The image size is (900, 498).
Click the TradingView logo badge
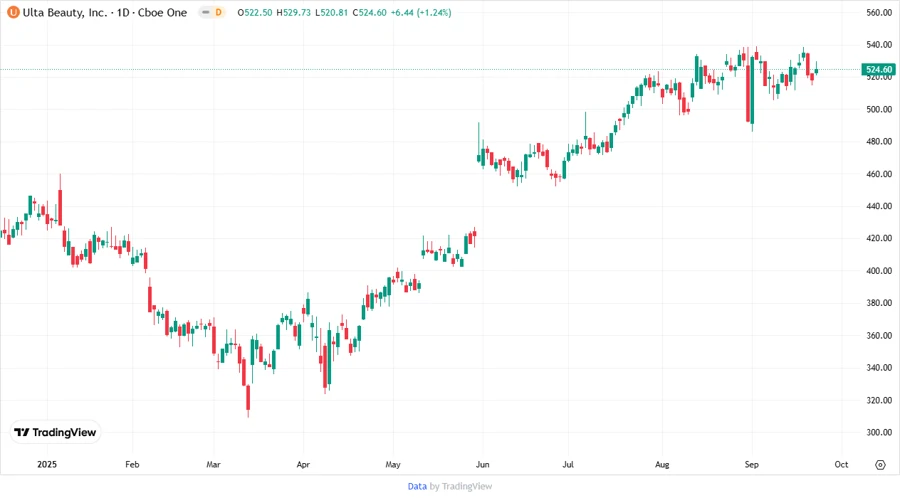[56, 432]
